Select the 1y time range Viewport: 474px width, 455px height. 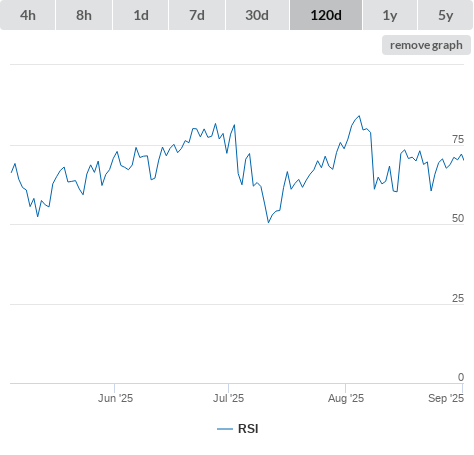point(390,15)
